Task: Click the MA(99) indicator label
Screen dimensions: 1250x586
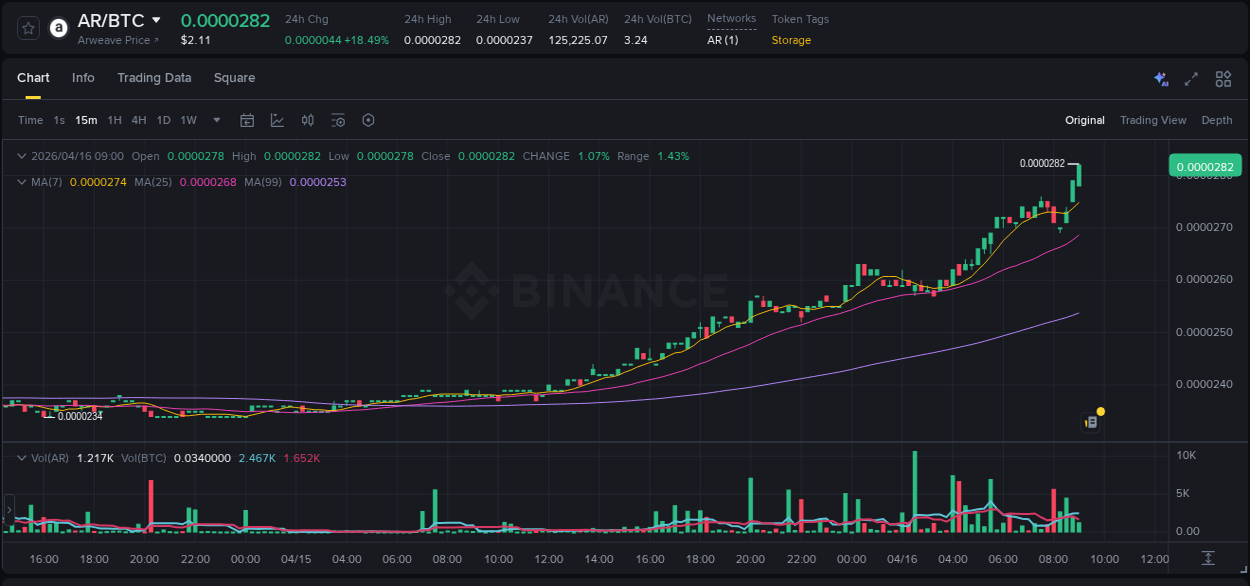Action: point(263,182)
